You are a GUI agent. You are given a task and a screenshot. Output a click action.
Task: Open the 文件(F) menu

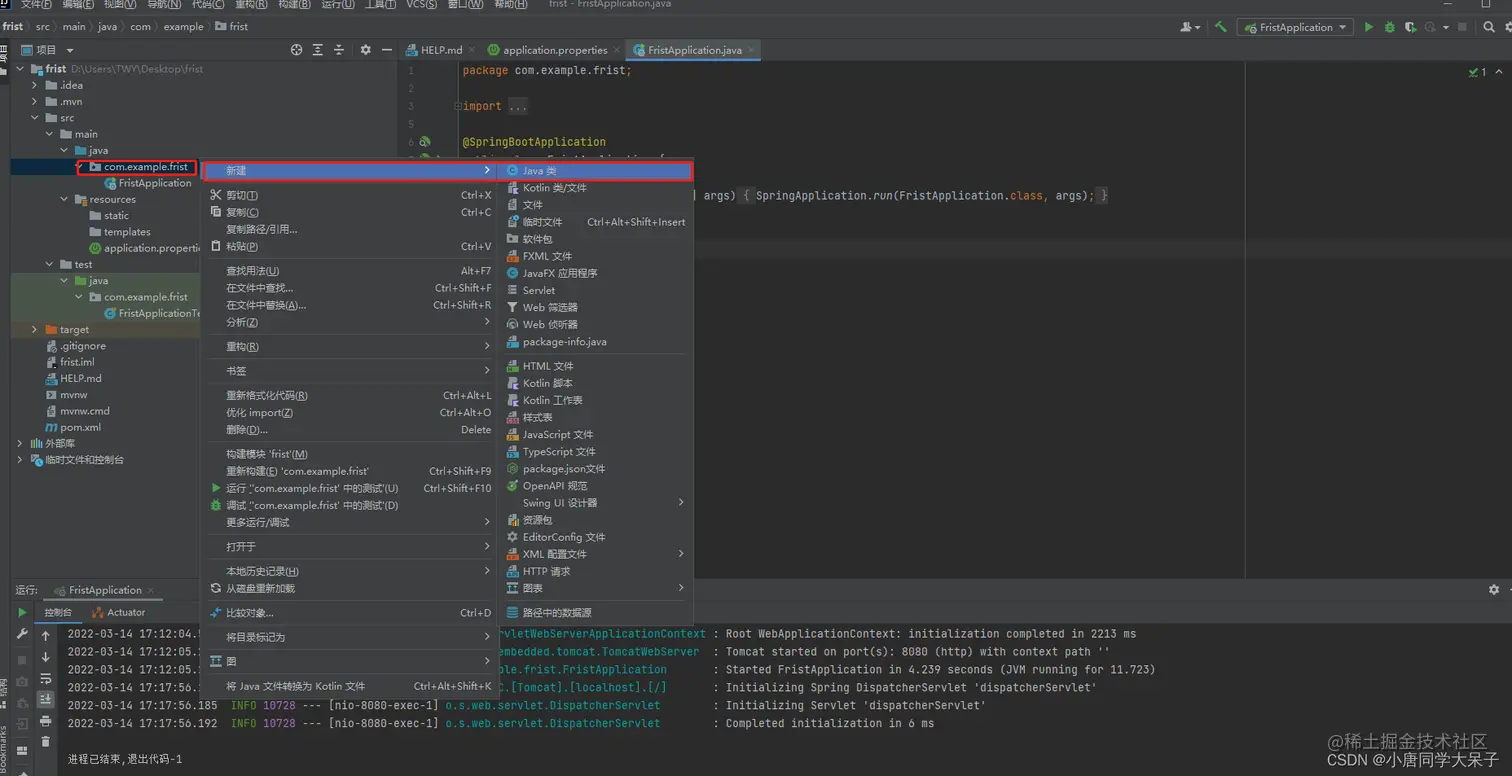tap(36, 5)
